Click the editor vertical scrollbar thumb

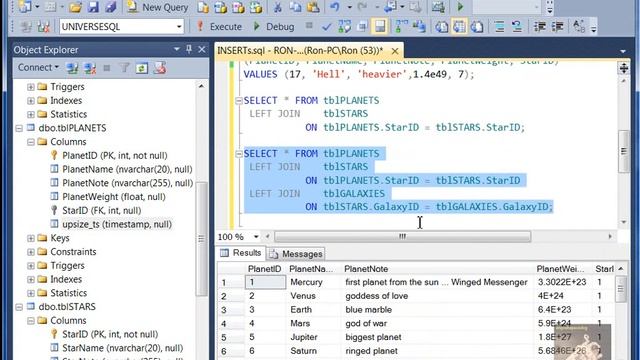[x=624, y=151]
